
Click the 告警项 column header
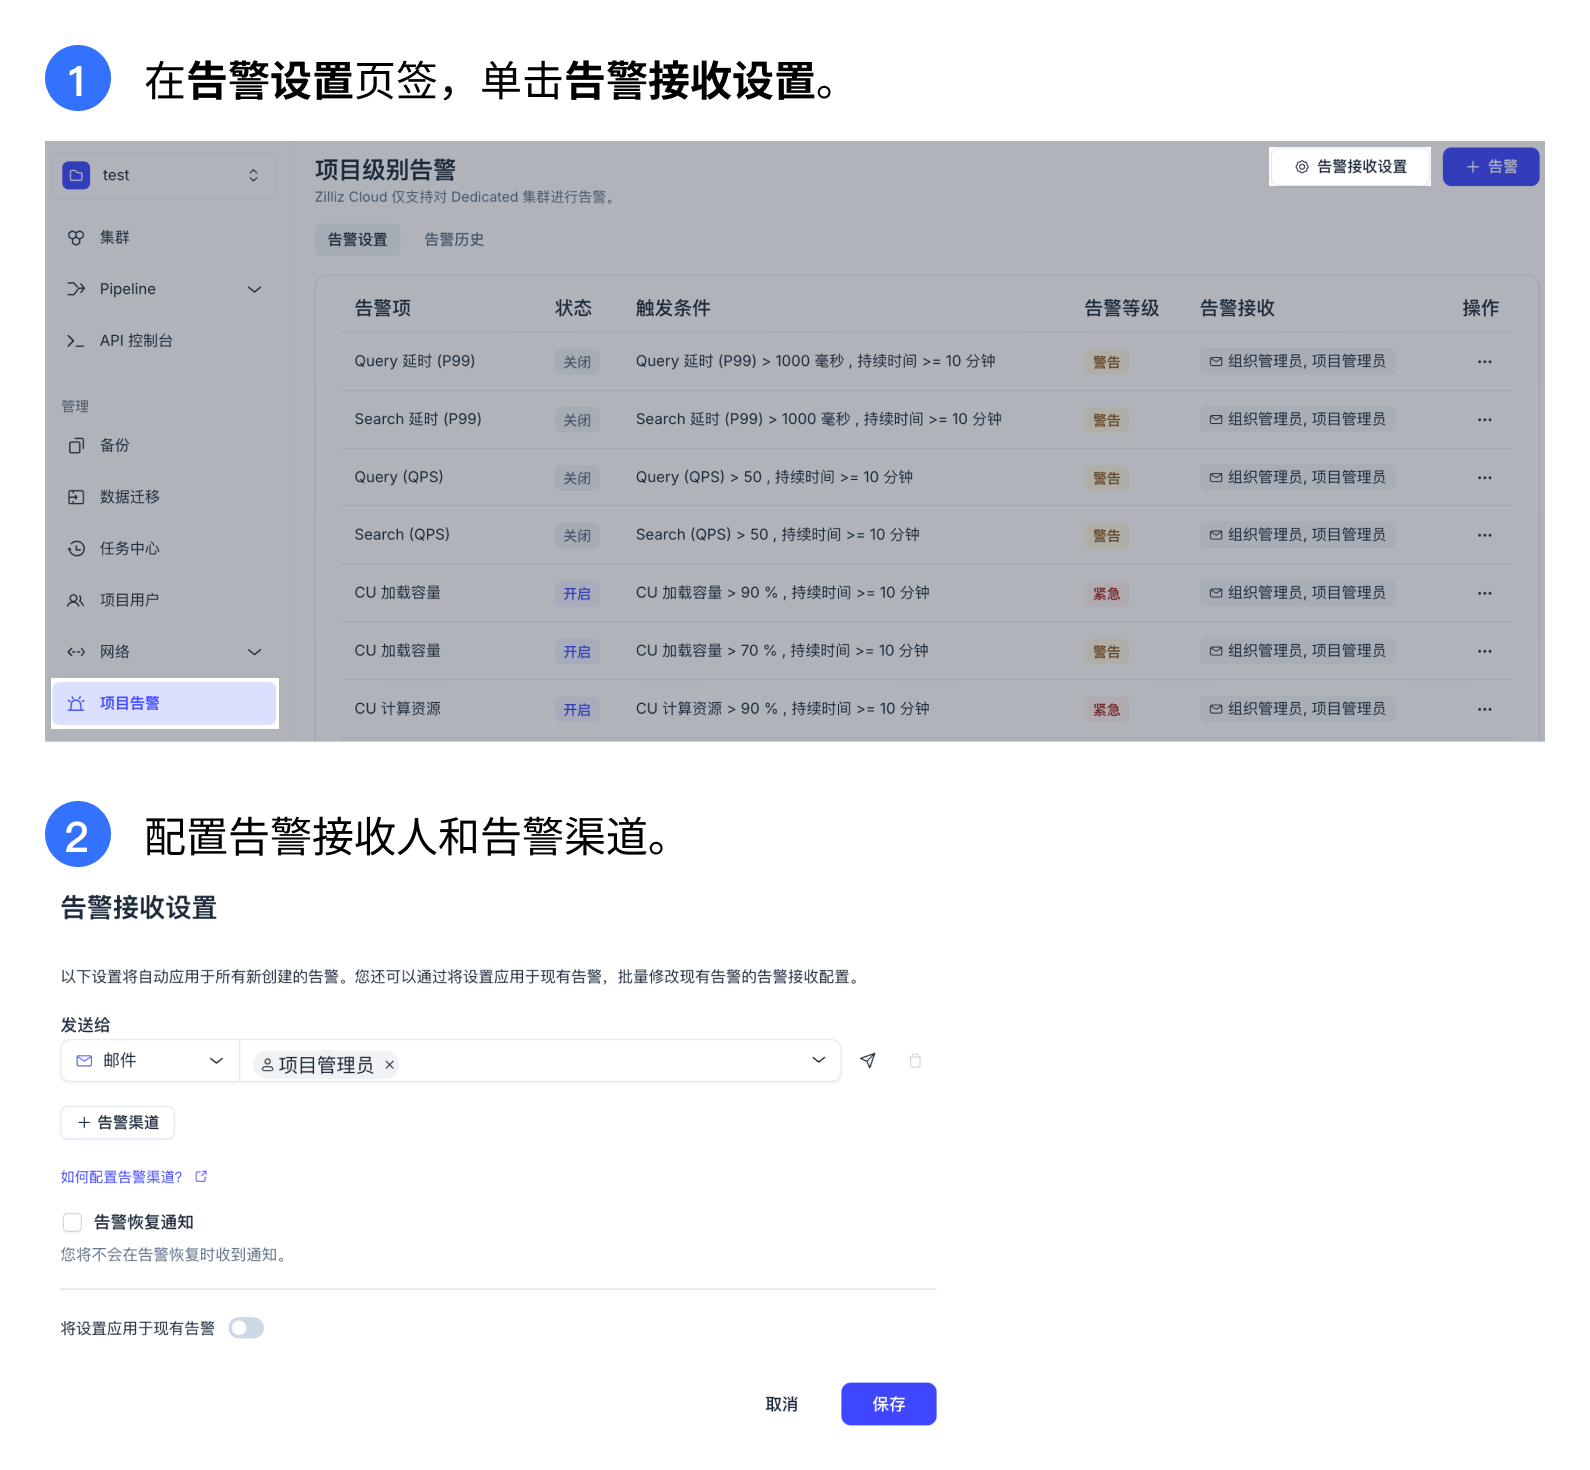(383, 308)
